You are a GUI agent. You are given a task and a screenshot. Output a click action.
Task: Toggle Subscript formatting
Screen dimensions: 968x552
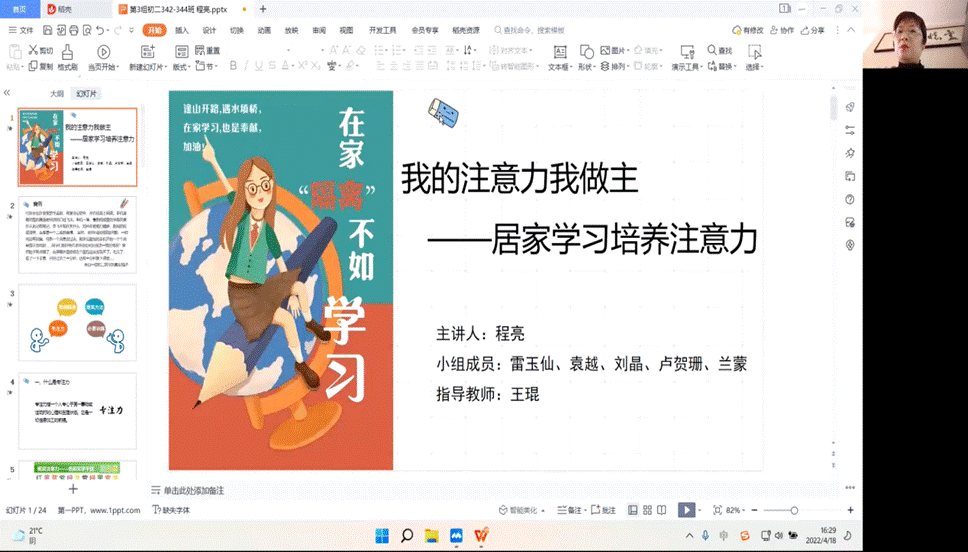pos(315,65)
